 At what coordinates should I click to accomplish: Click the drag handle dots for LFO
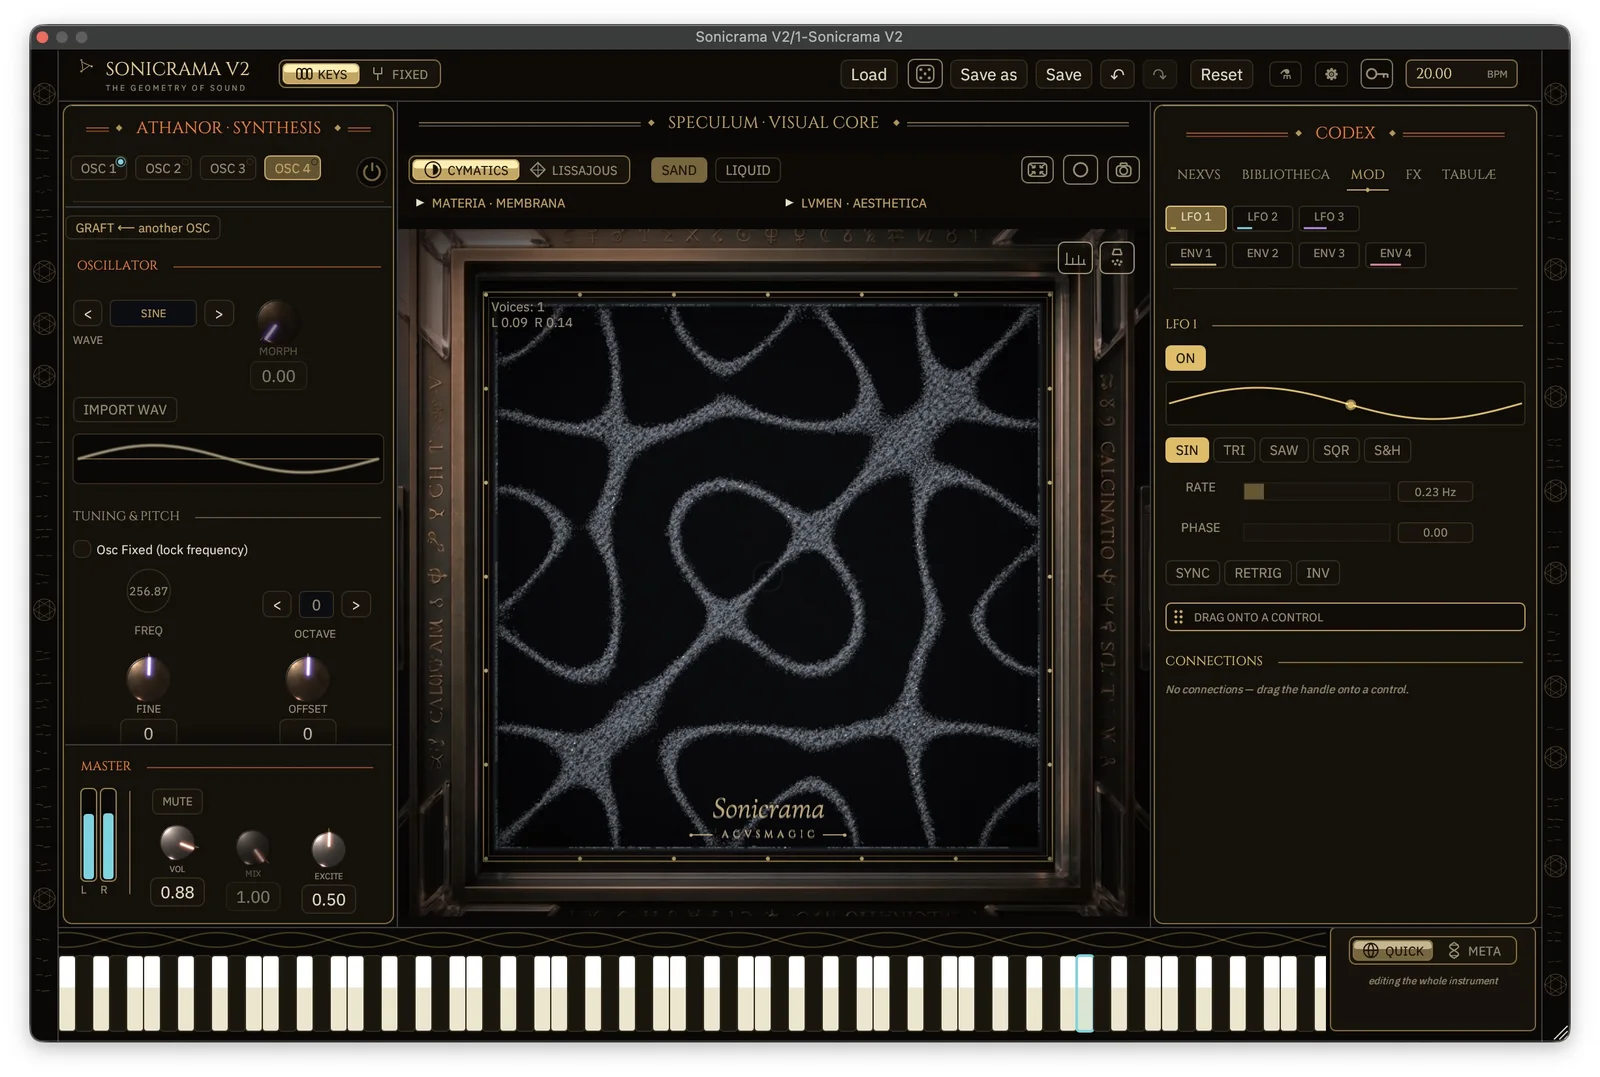[1178, 617]
